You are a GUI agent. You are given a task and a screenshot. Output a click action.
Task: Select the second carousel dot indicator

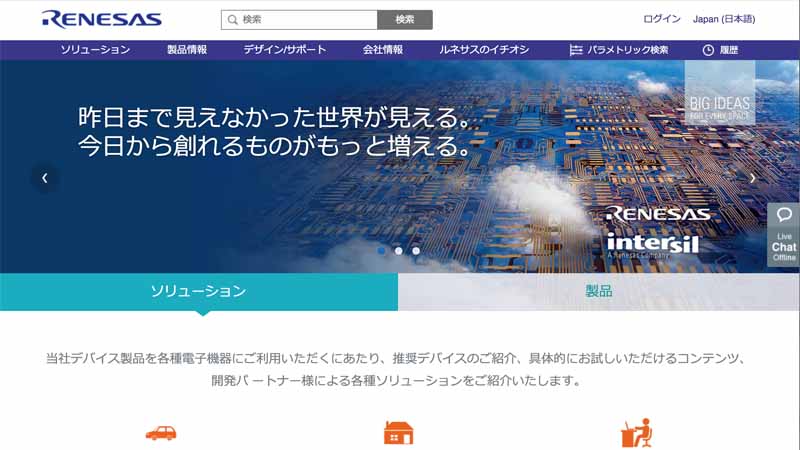(x=398, y=251)
